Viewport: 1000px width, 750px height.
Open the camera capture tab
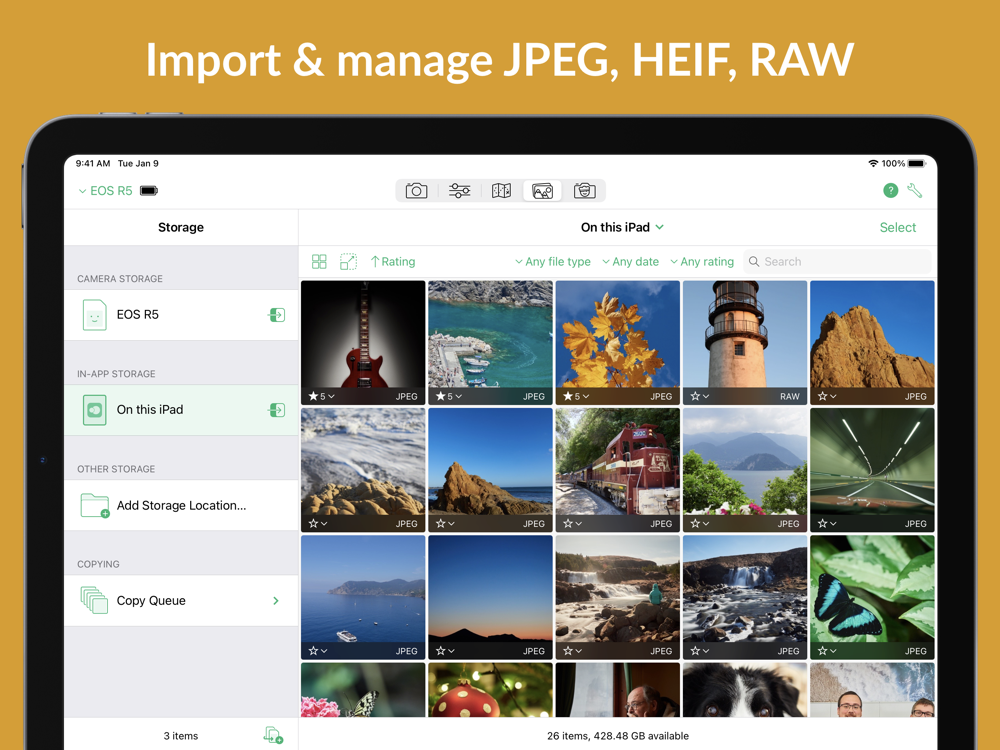point(416,191)
